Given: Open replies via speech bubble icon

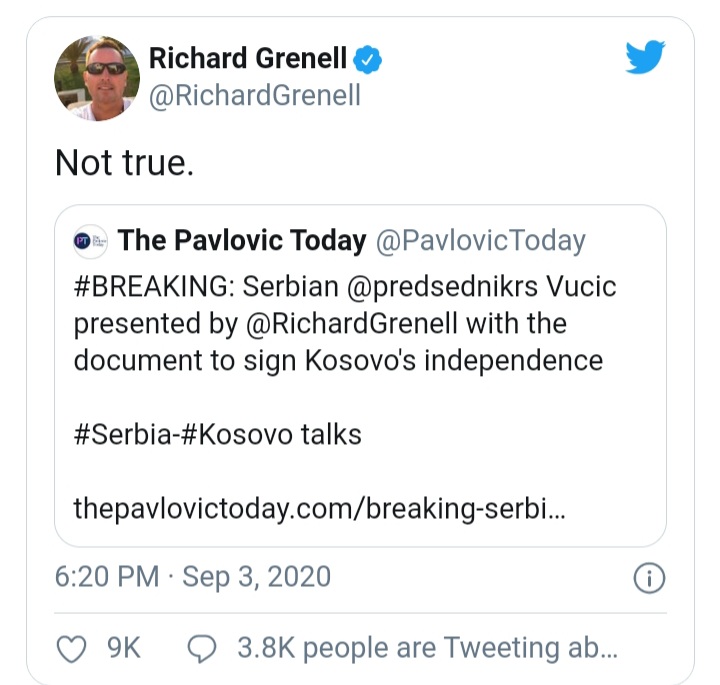Looking at the screenshot, I should (203, 648).
